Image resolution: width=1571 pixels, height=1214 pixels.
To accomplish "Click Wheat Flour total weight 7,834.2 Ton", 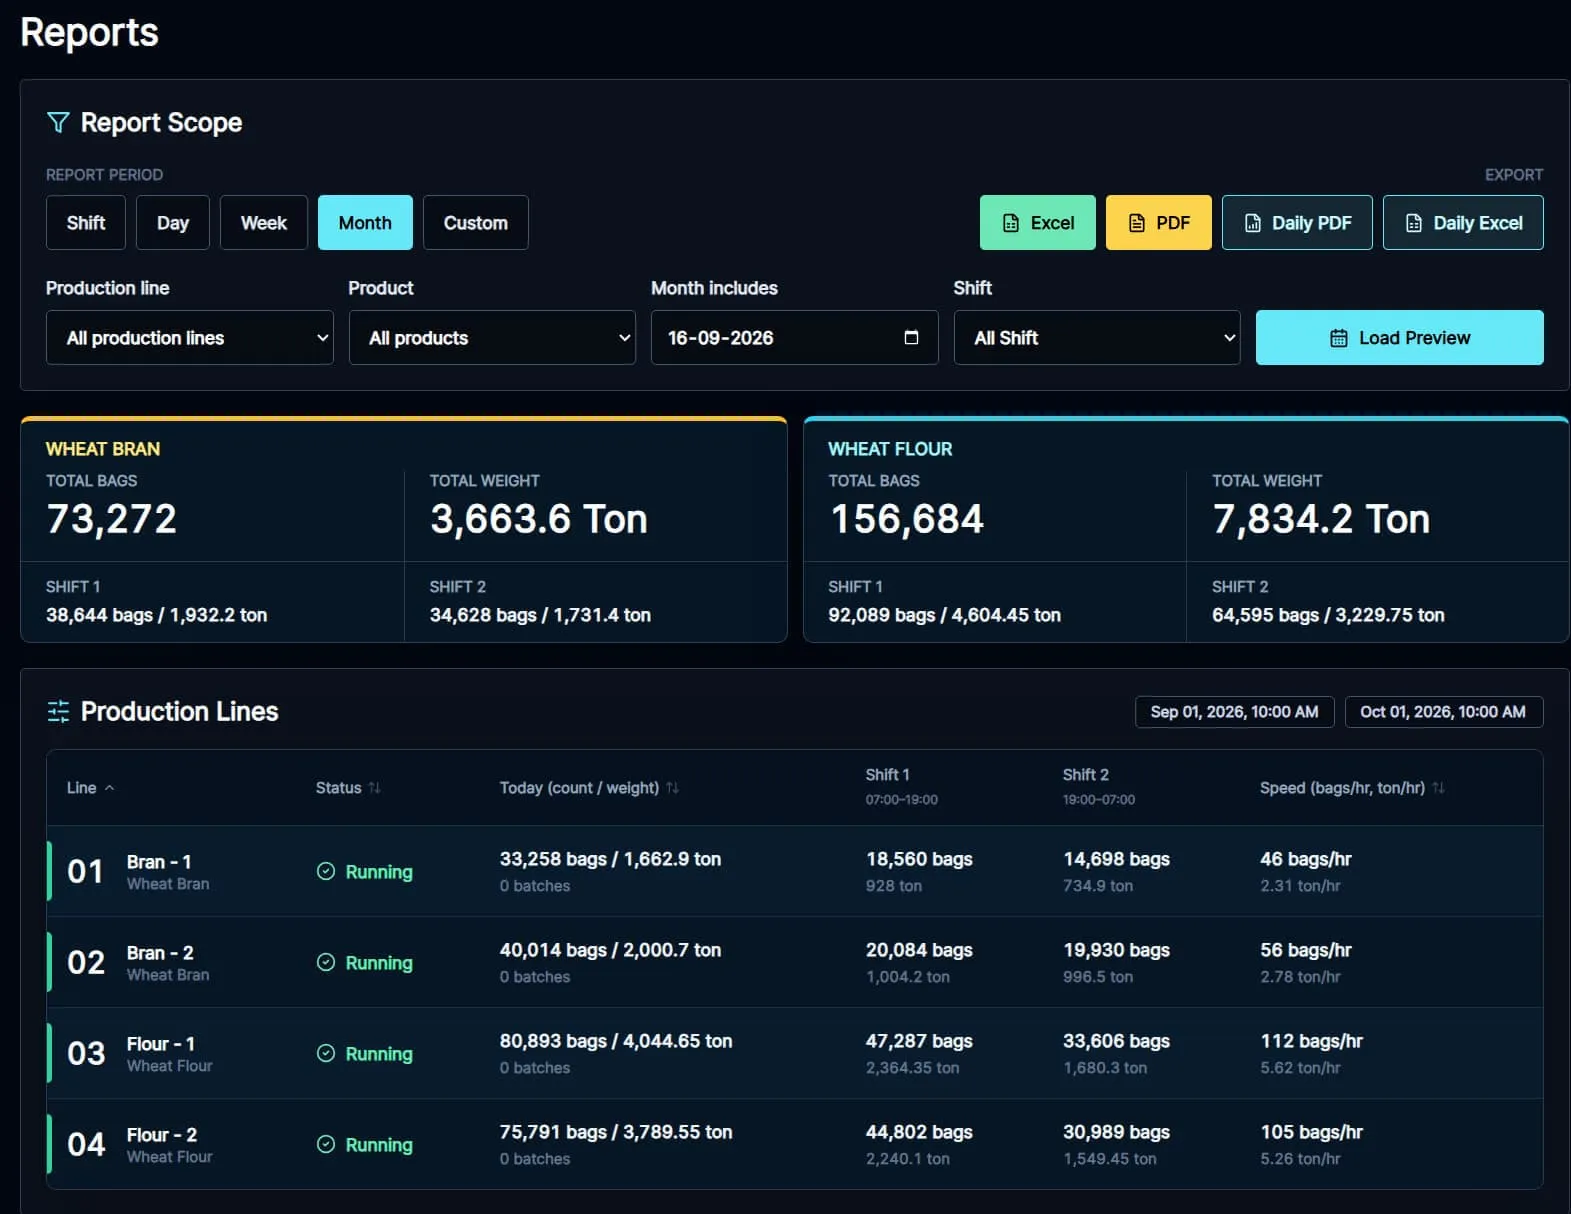I will (x=1321, y=518).
